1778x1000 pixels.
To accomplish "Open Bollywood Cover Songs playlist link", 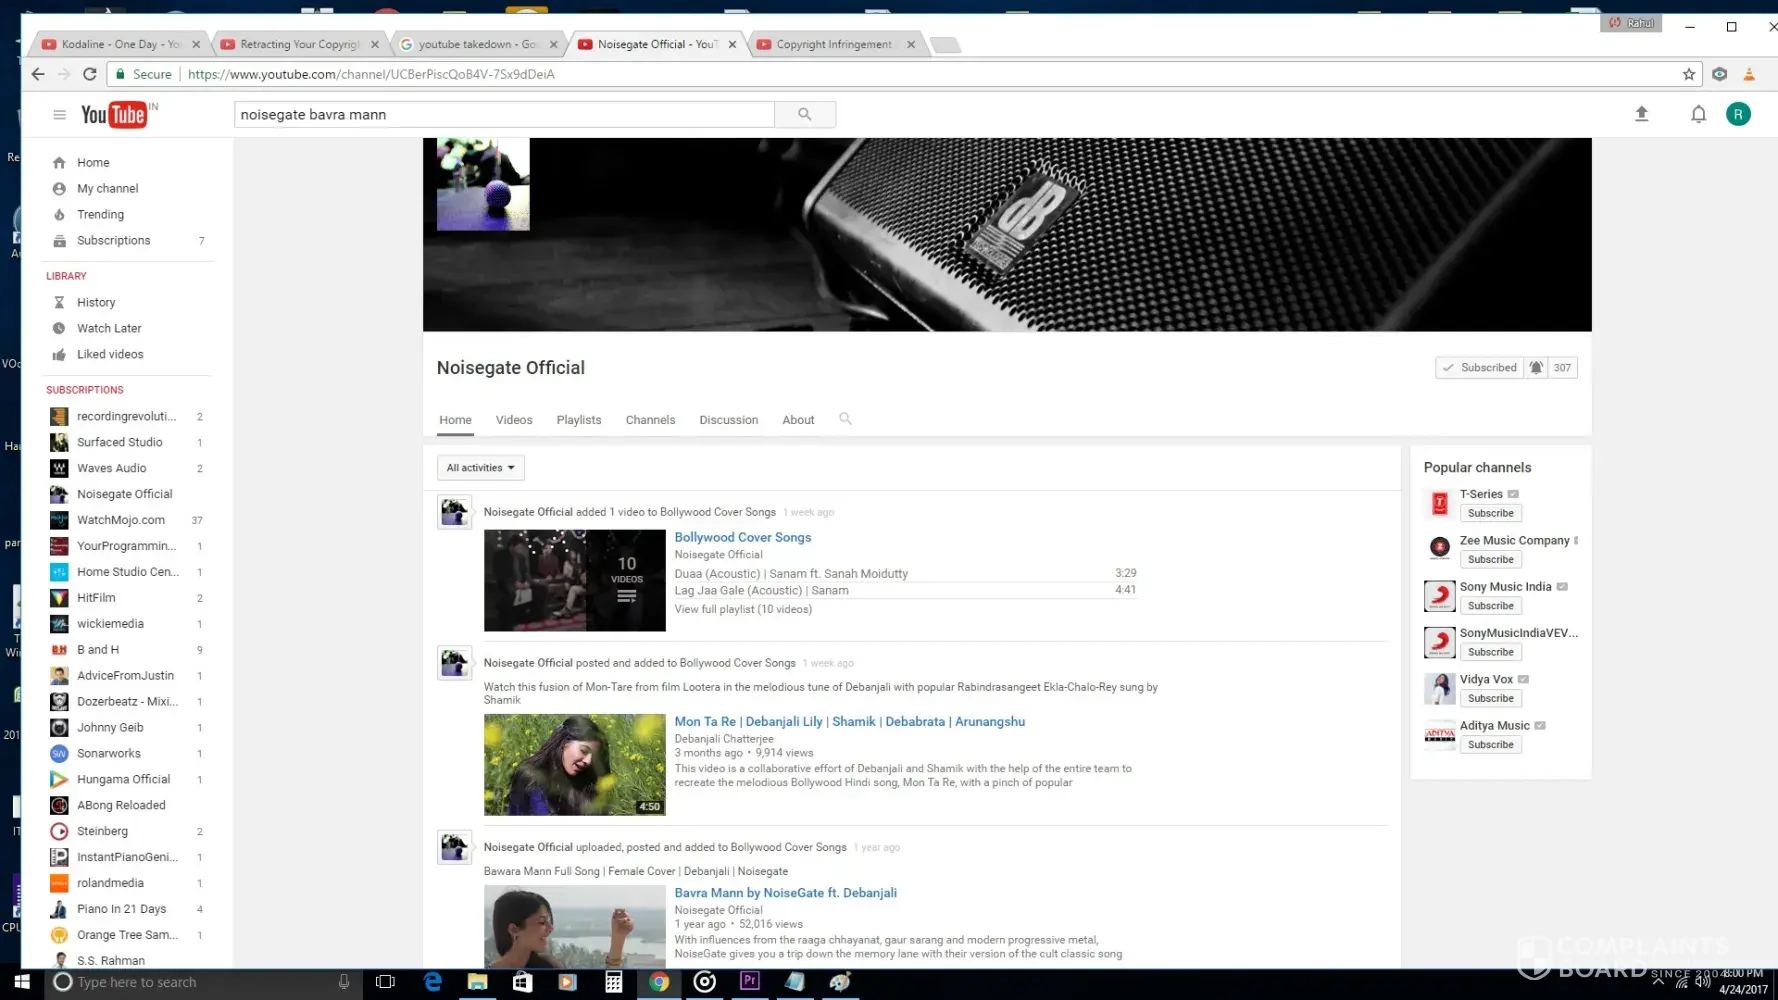I will coord(742,537).
